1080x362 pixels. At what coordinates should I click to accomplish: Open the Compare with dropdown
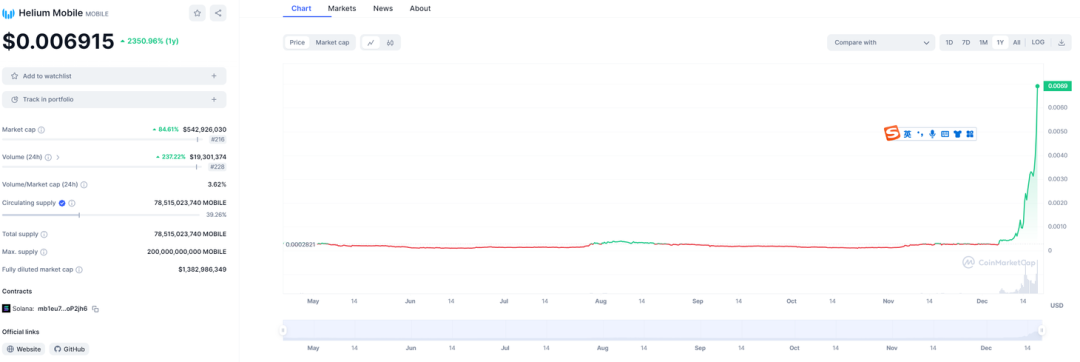(881, 43)
